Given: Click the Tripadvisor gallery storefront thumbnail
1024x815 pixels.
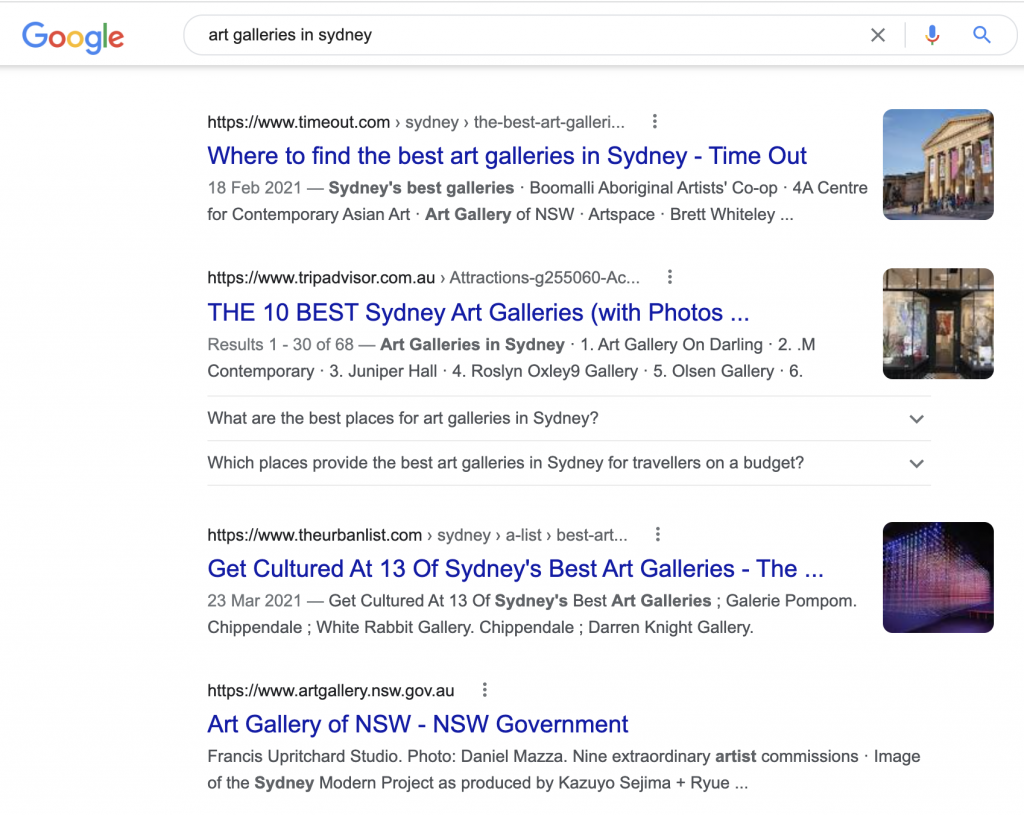Looking at the screenshot, I should point(938,323).
